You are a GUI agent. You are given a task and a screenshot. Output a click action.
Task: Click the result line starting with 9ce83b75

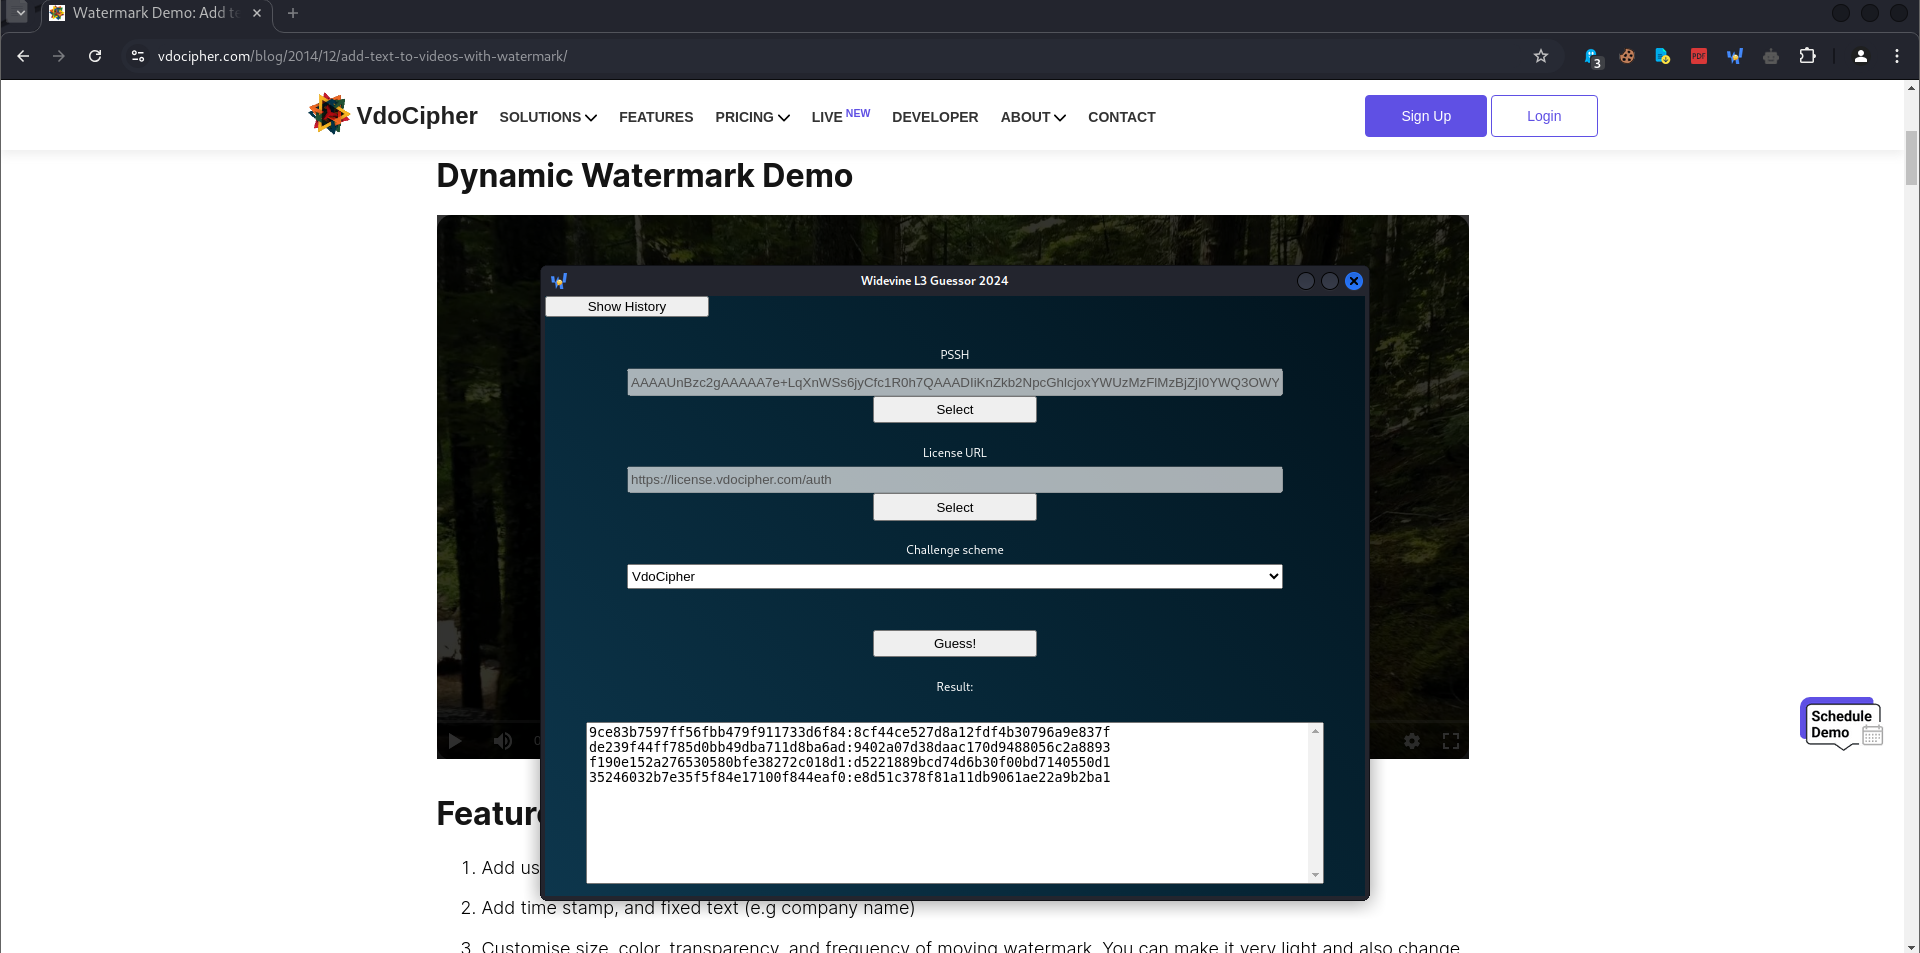(x=849, y=732)
